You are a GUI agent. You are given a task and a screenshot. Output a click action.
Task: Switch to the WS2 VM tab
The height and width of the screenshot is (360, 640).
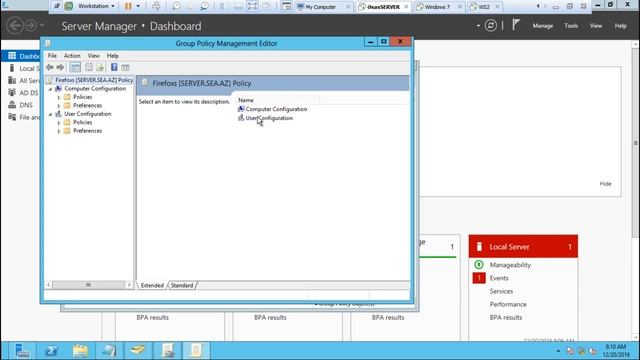(484, 7)
